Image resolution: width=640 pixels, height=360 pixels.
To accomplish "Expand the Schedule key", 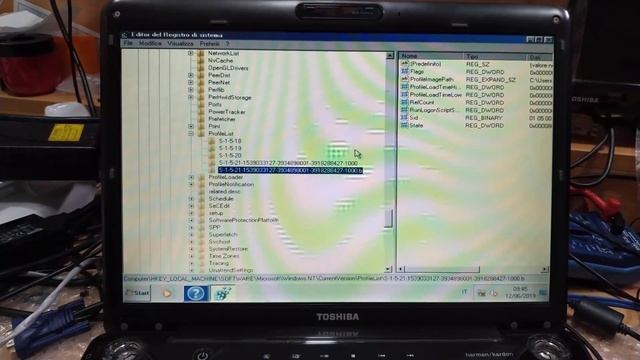I will pyautogui.click(x=191, y=199).
